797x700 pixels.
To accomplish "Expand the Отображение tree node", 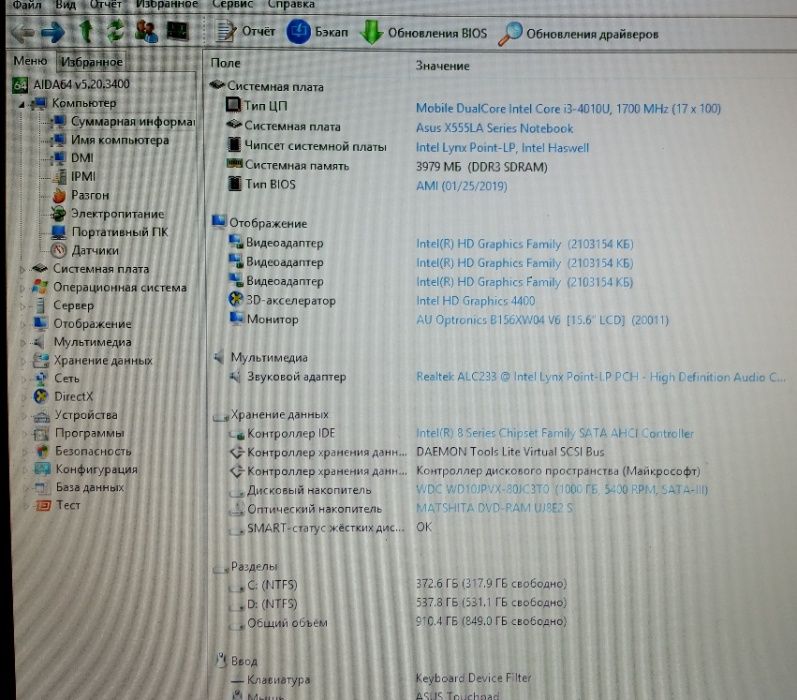I will [x=22, y=324].
